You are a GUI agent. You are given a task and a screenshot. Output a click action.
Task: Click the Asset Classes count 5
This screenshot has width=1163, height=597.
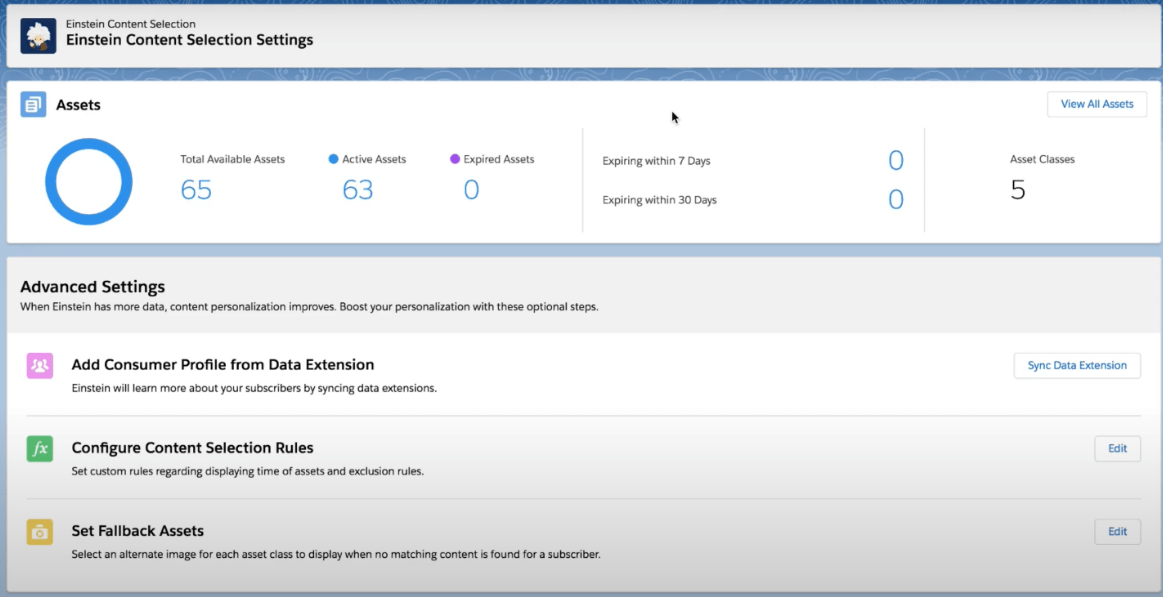click(x=1017, y=189)
